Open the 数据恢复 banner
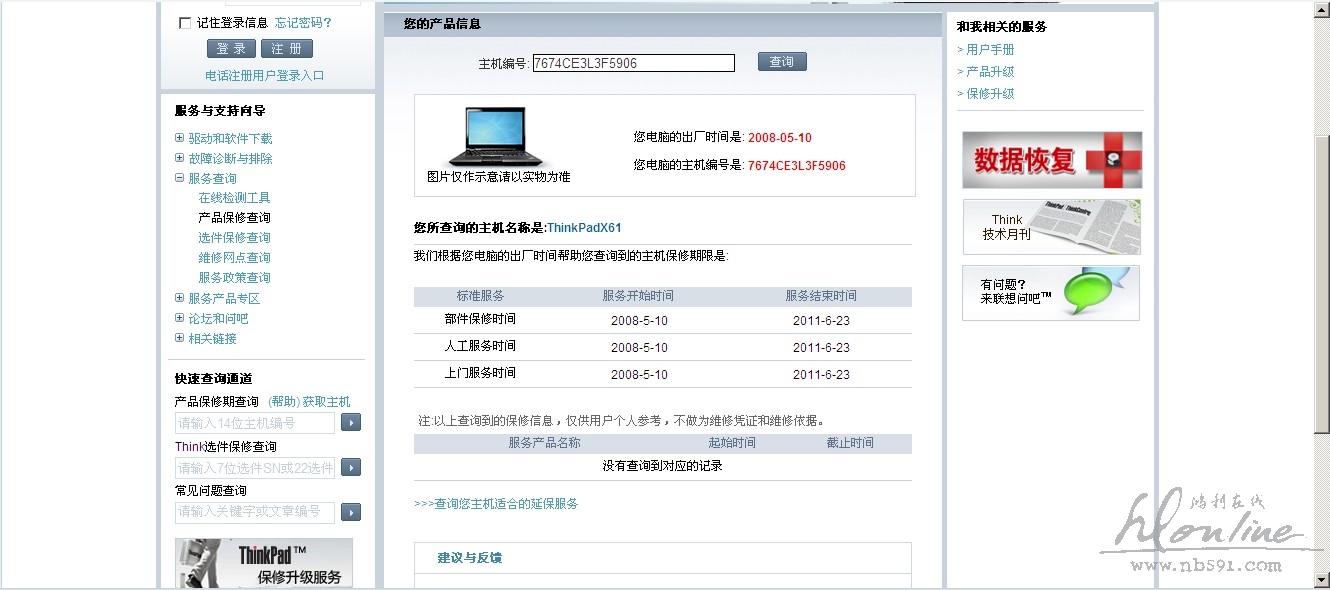The image size is (1330, 590). [1052, 160]
